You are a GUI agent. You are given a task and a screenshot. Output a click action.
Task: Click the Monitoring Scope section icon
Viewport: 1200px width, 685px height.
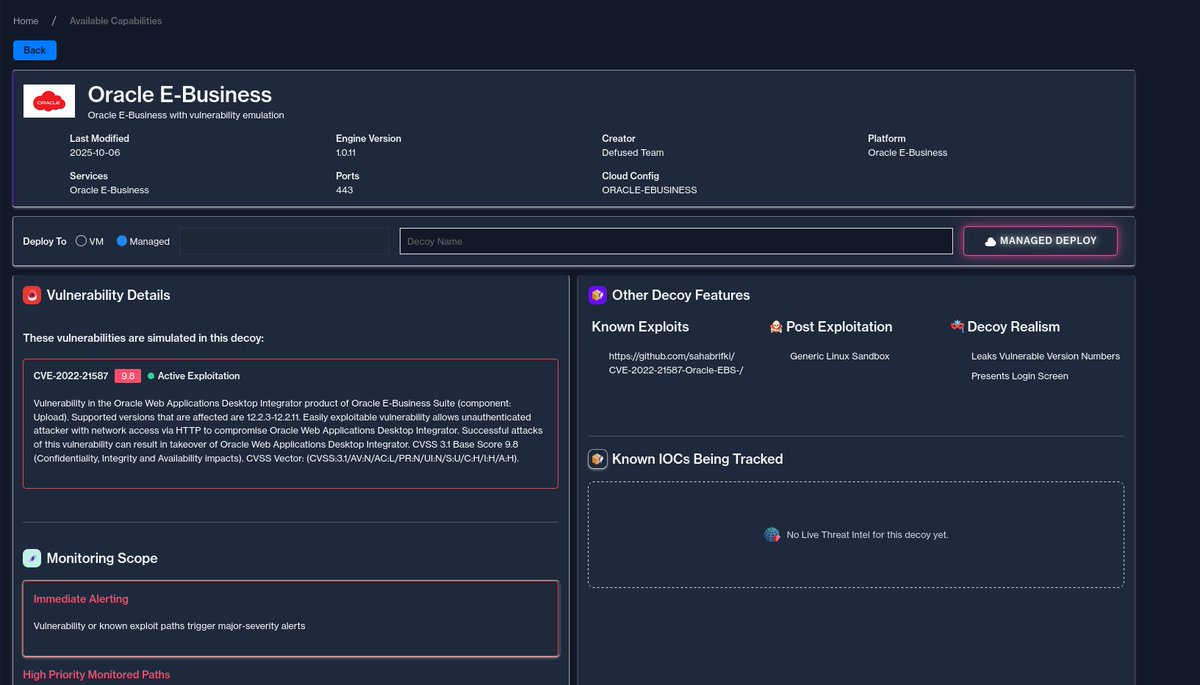click(32, 558)
